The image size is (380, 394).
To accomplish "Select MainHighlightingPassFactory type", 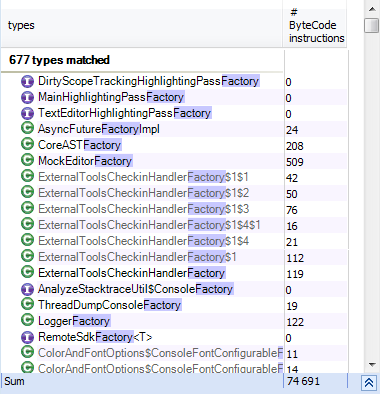I will [111, 97].
